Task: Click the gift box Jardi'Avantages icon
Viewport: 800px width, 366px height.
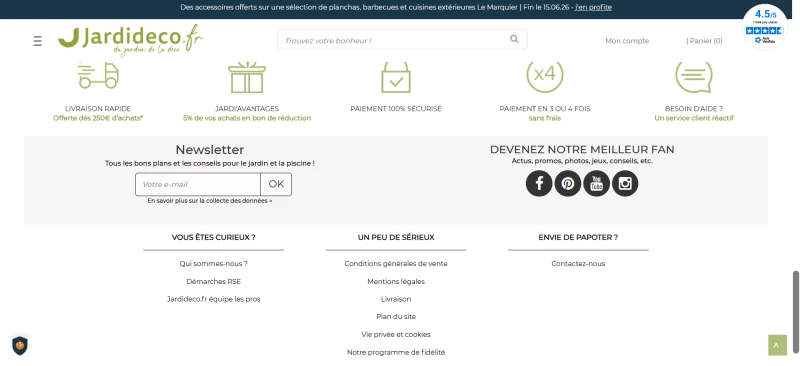Action: pyautogui.click(x=246, y=78)
